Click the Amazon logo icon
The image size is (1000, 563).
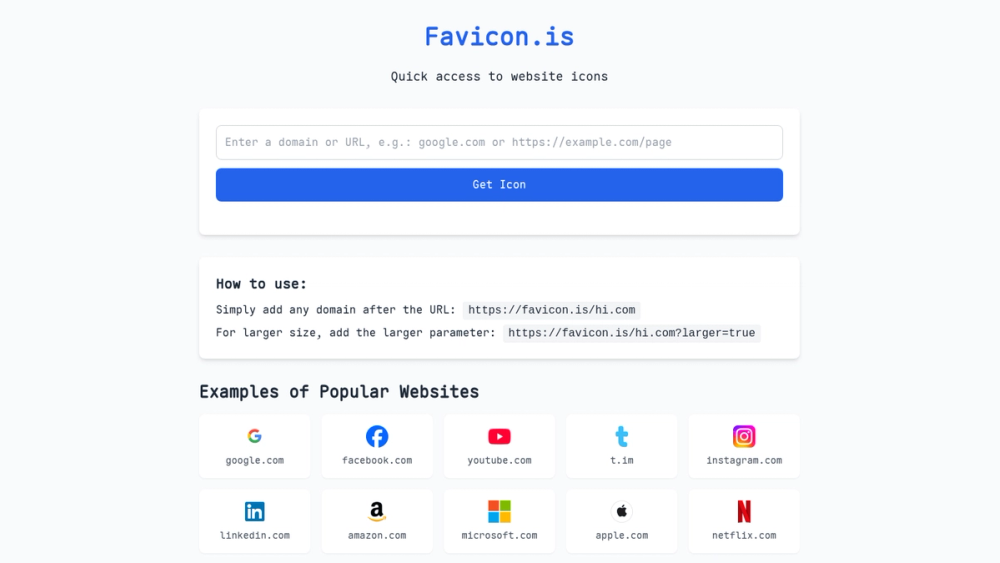coord(377,511)
